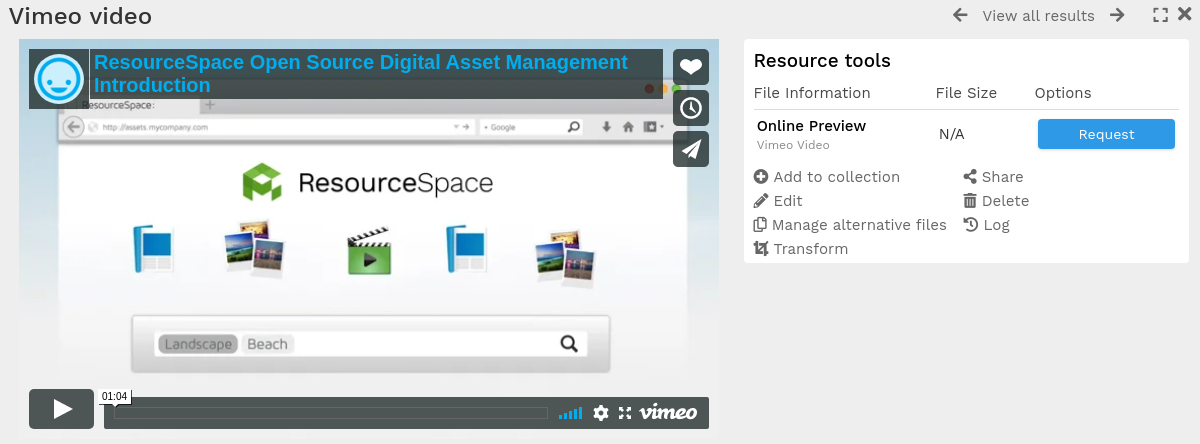The width and height of the screenshot is (1200, 444).
Task: Open Vimeo player settings gear
Action: [601, 413]
